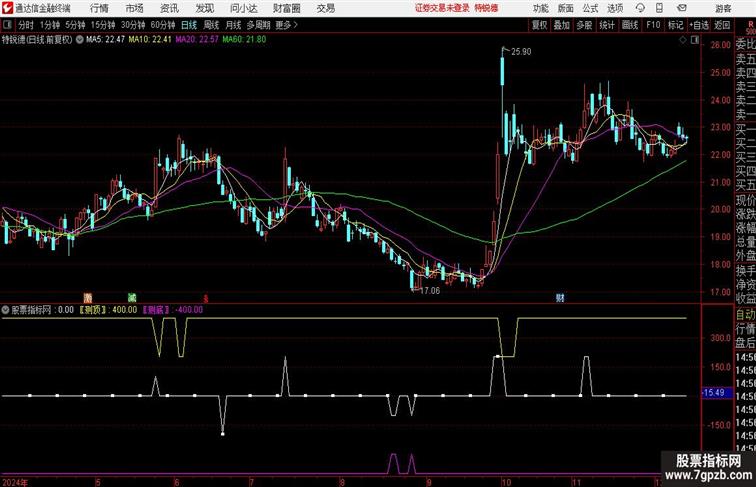Click the 统计 statistics button

coord(607,25)
